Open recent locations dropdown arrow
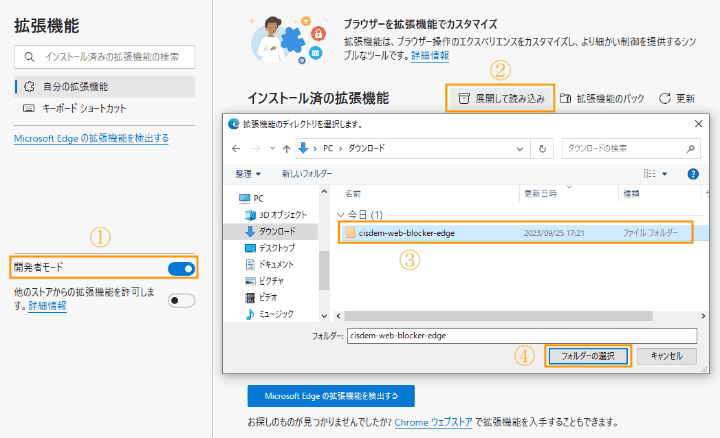 (272, 149)
